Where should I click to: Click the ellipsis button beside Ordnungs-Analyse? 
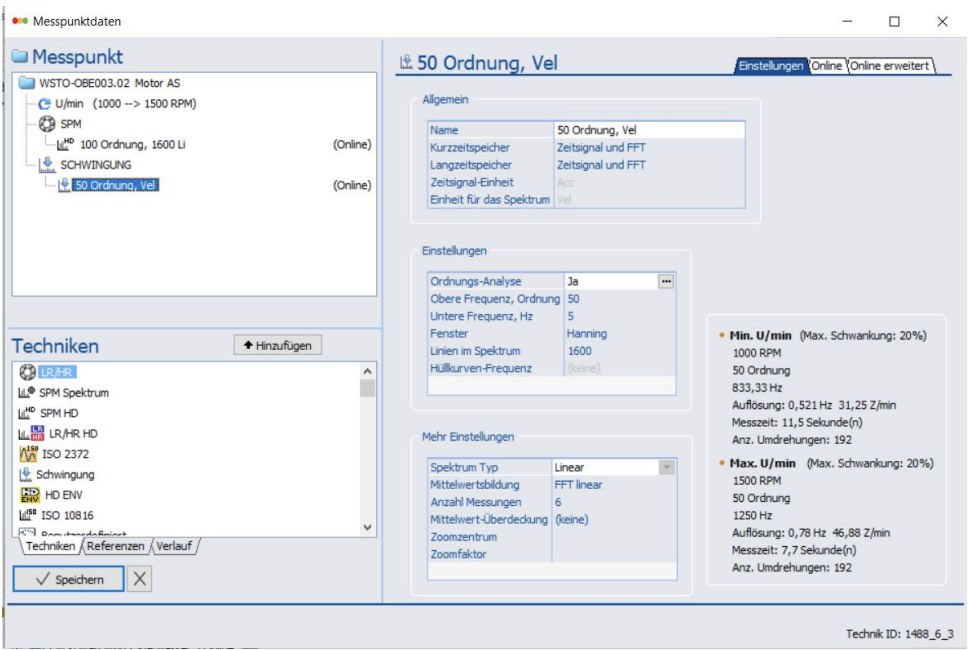click(x=666, y=282)
